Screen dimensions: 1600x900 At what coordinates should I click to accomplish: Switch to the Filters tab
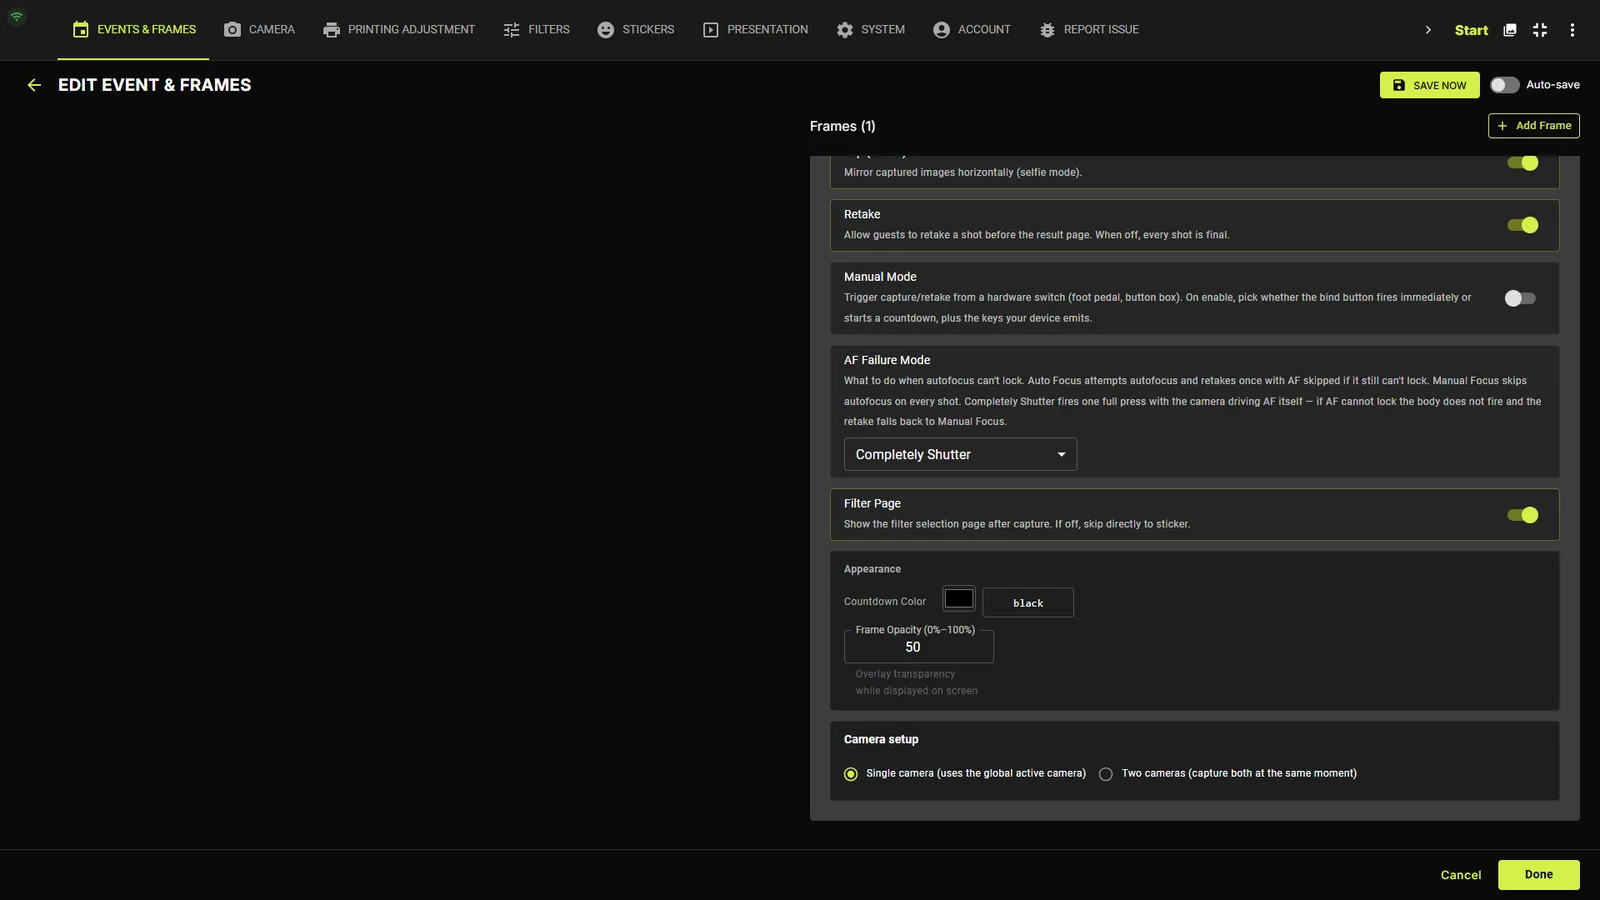536,30
